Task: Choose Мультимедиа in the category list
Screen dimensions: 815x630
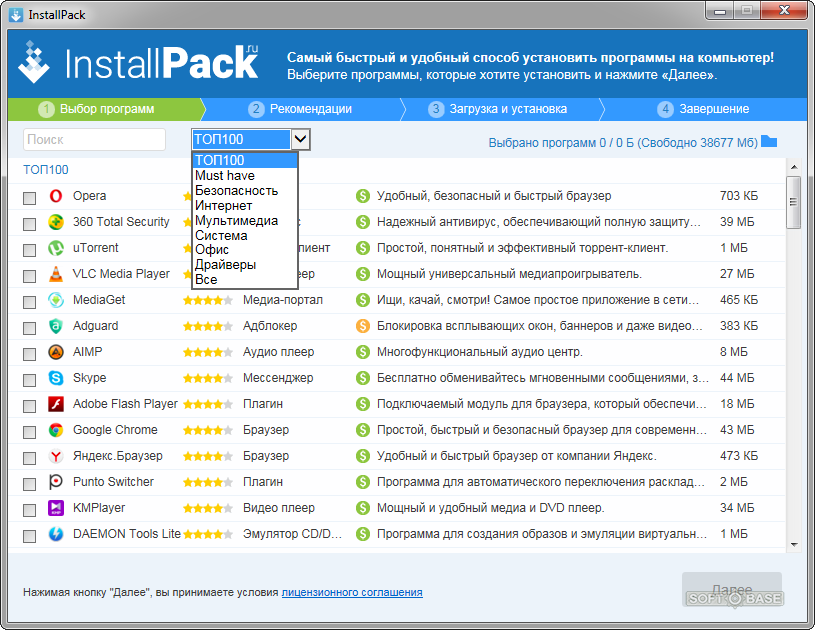Action: click(236, 220)
